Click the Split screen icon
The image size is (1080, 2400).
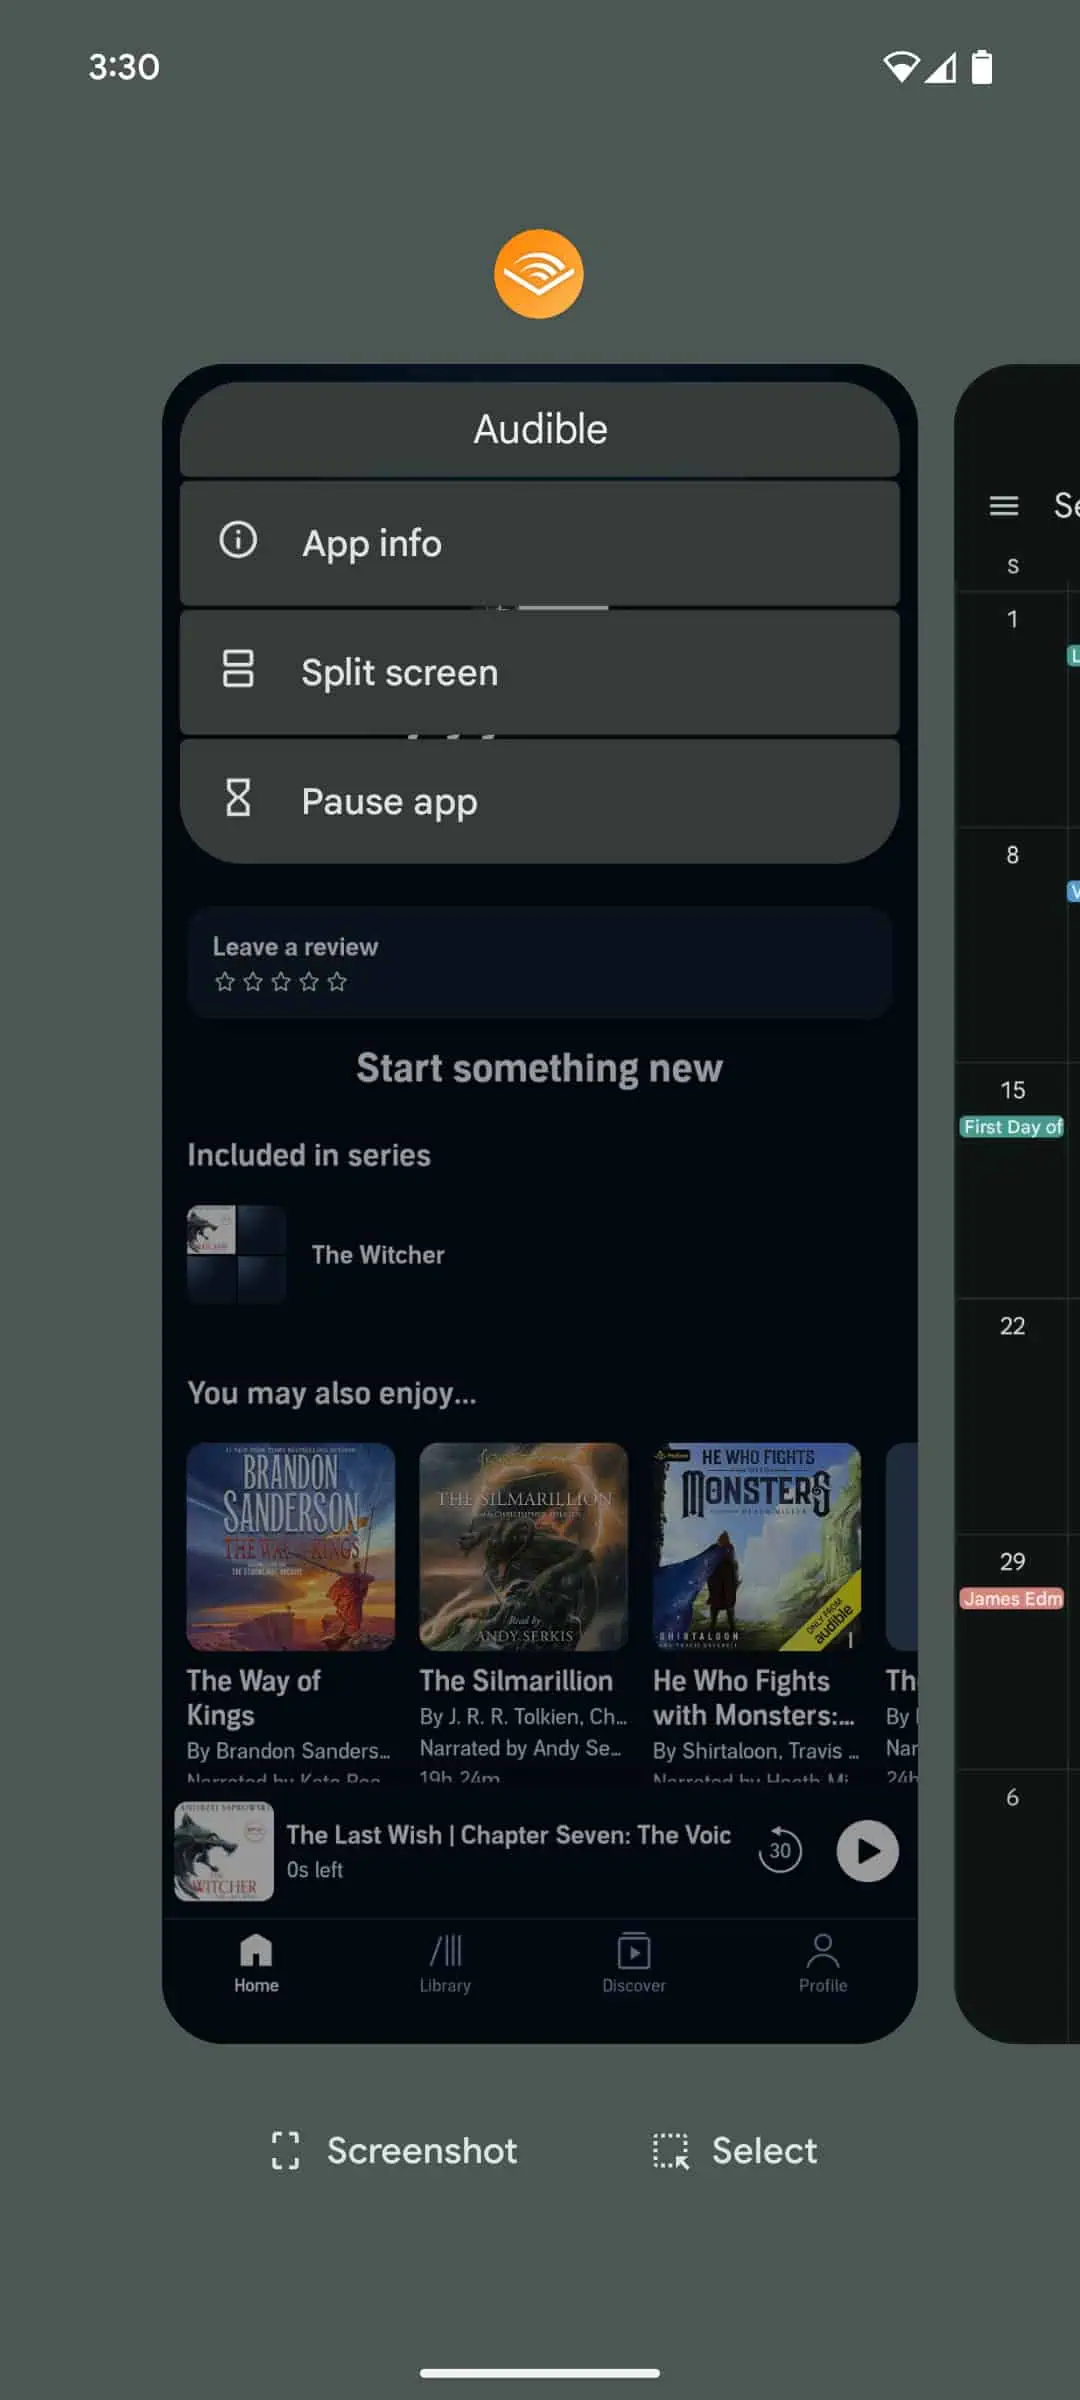[238, 669]
